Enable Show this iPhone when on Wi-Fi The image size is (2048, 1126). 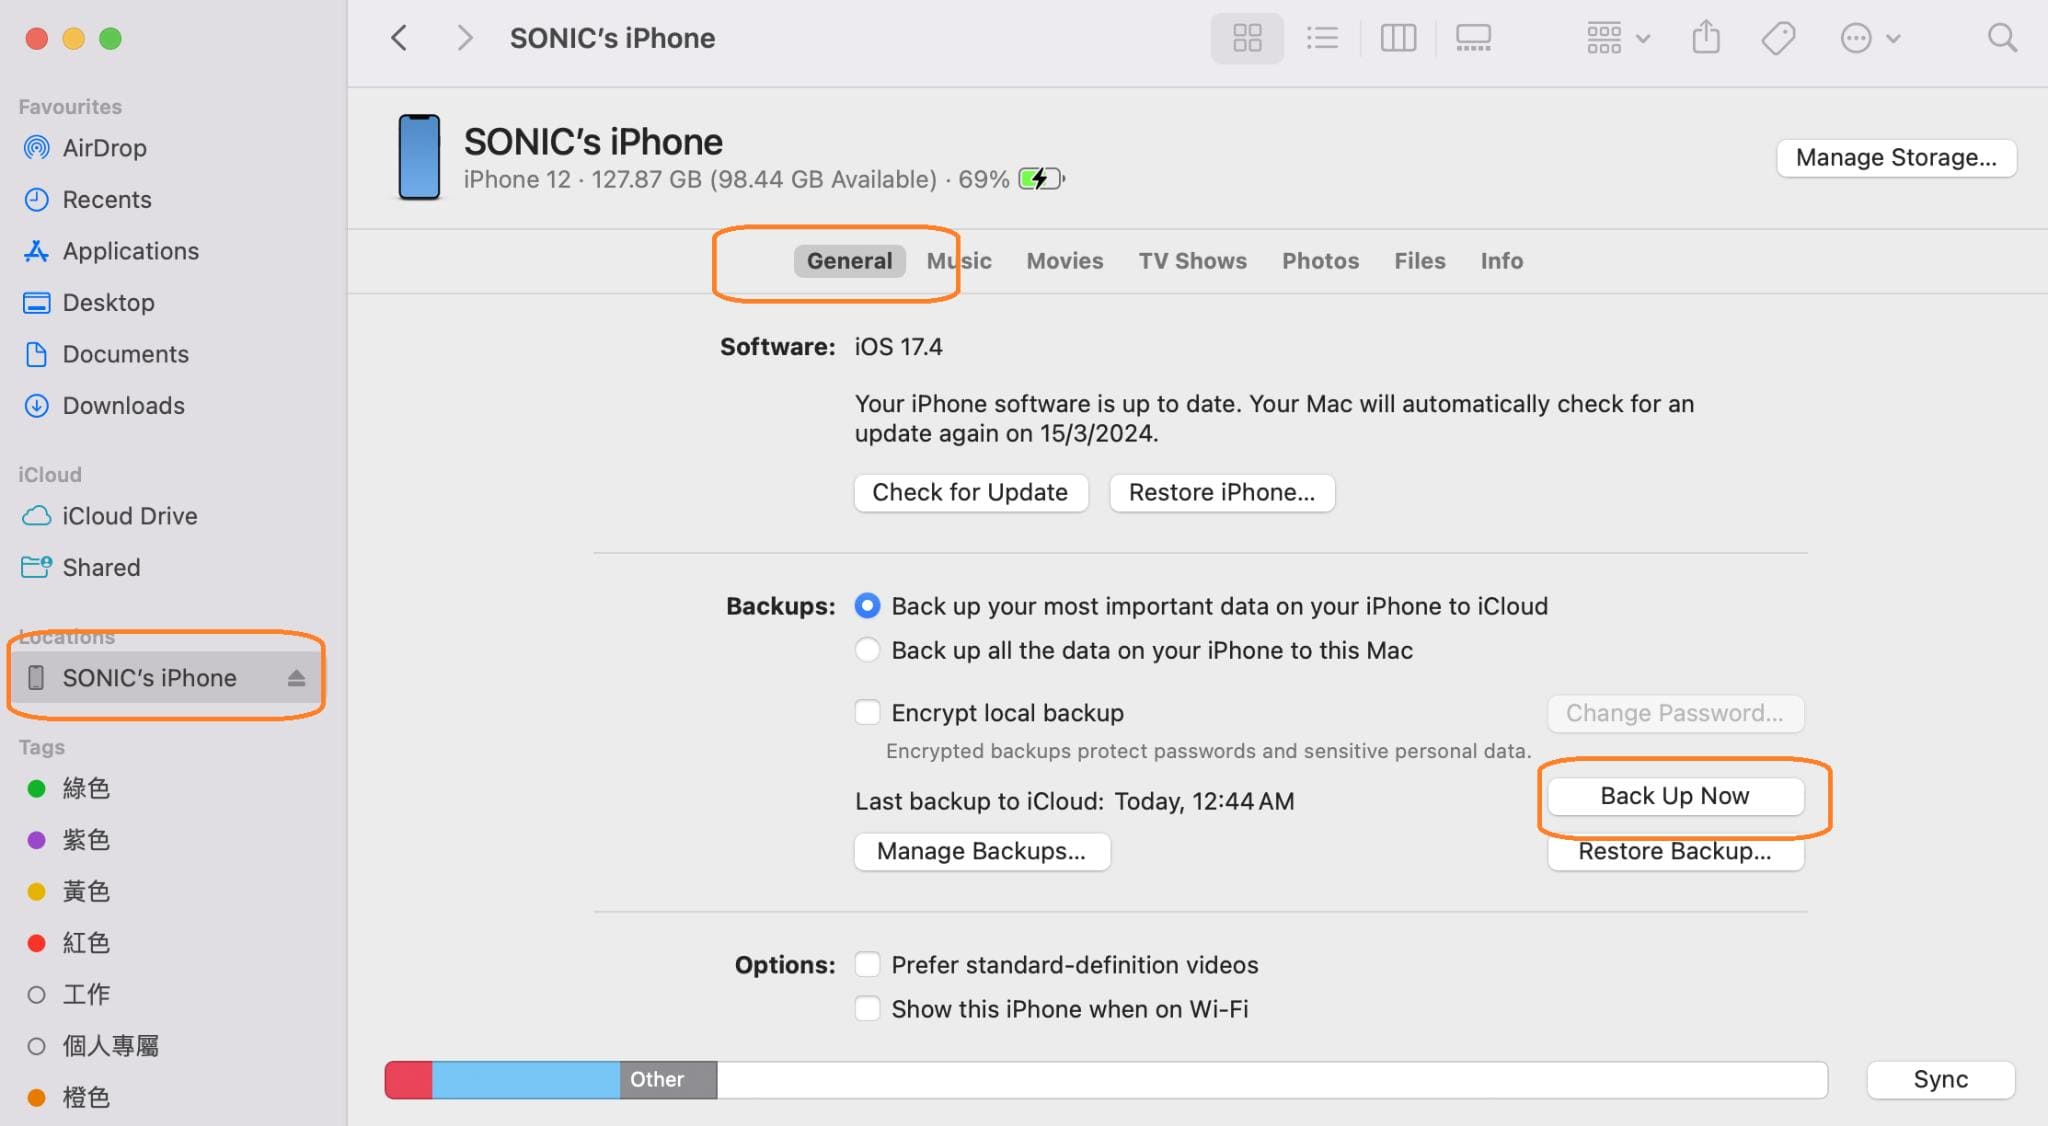(x=867, y=1008)
